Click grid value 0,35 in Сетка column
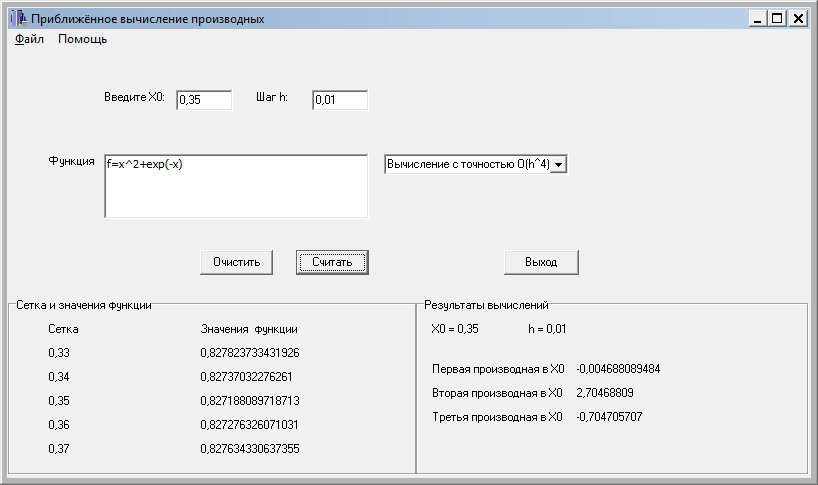Screen dimensions: 818x485 tap(59, 401)
